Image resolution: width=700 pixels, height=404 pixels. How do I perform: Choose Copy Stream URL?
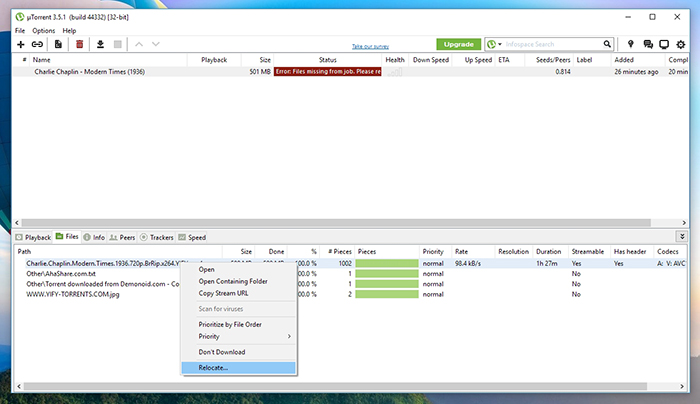coord(238,293)
